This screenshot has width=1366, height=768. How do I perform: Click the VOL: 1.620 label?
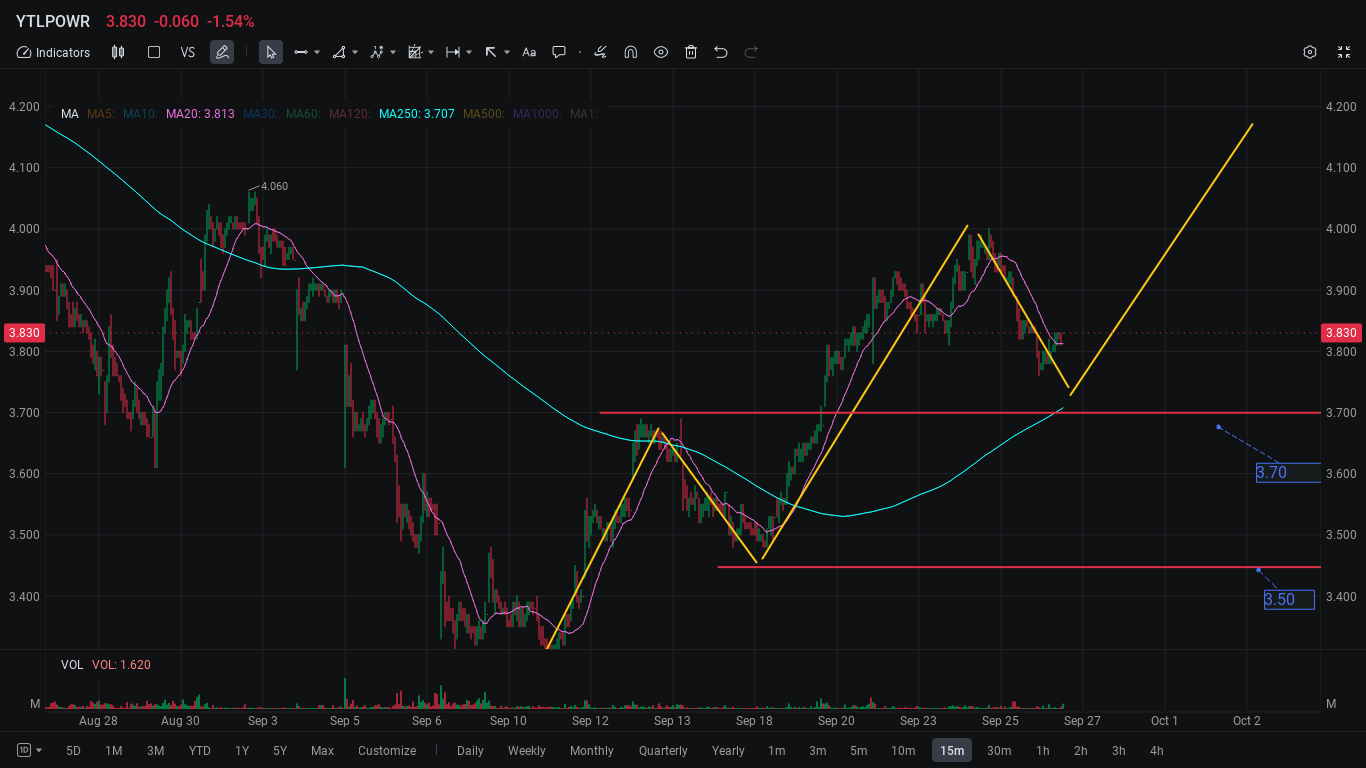(121, 665)
